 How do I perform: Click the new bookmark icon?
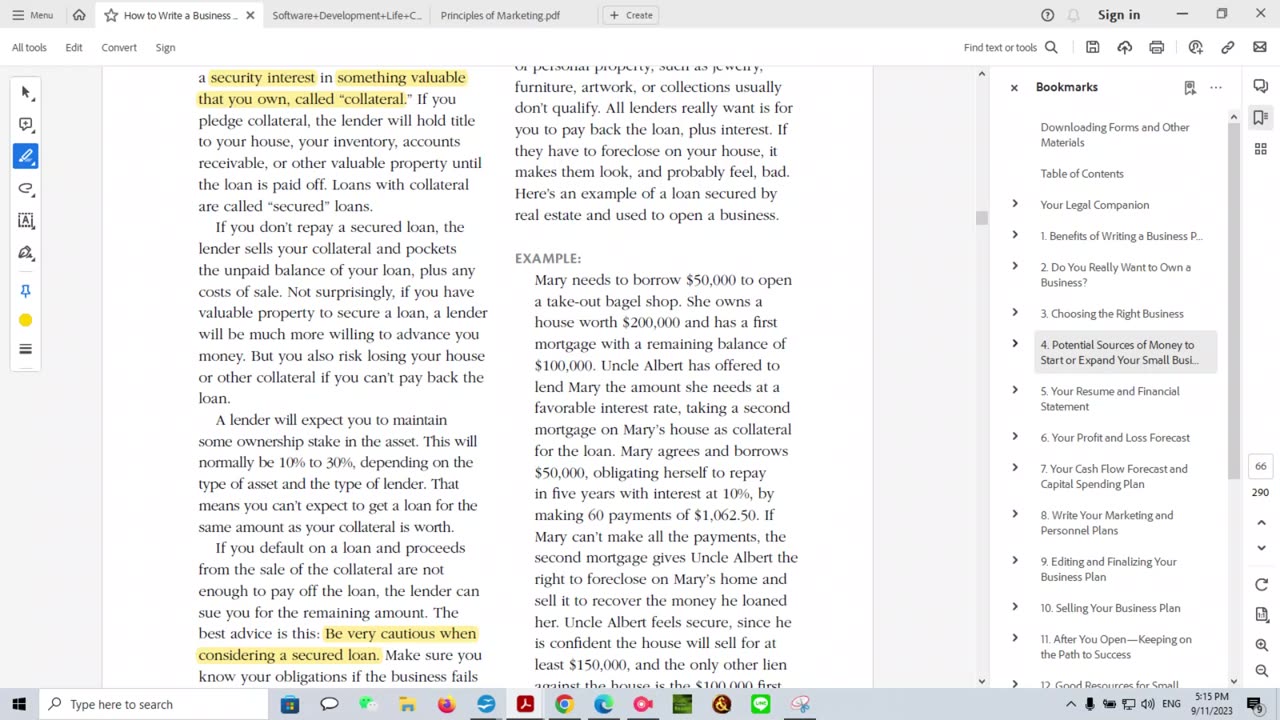1190,87
